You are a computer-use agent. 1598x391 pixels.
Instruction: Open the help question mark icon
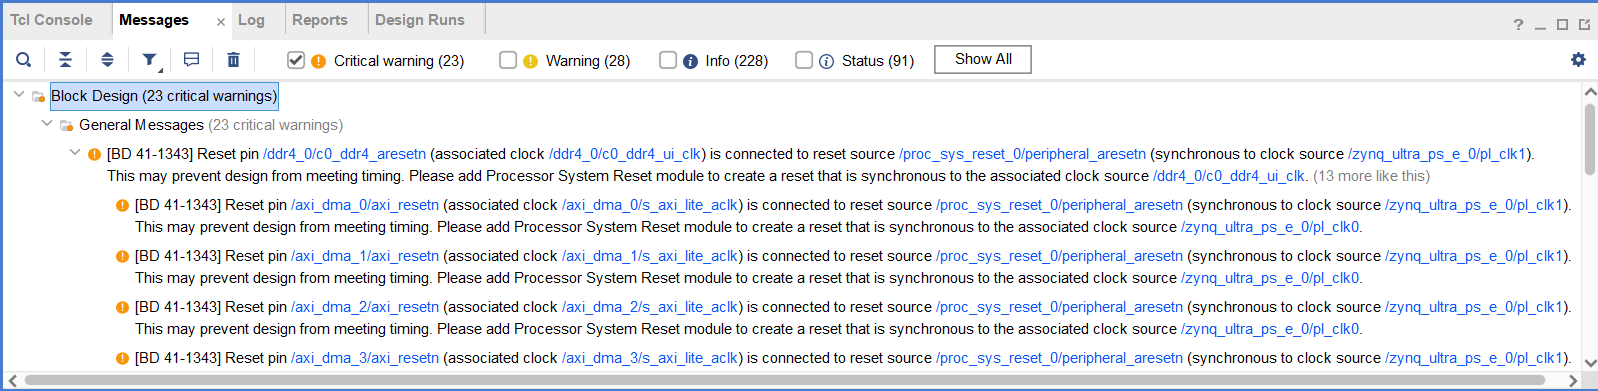tap(1518, 24)
